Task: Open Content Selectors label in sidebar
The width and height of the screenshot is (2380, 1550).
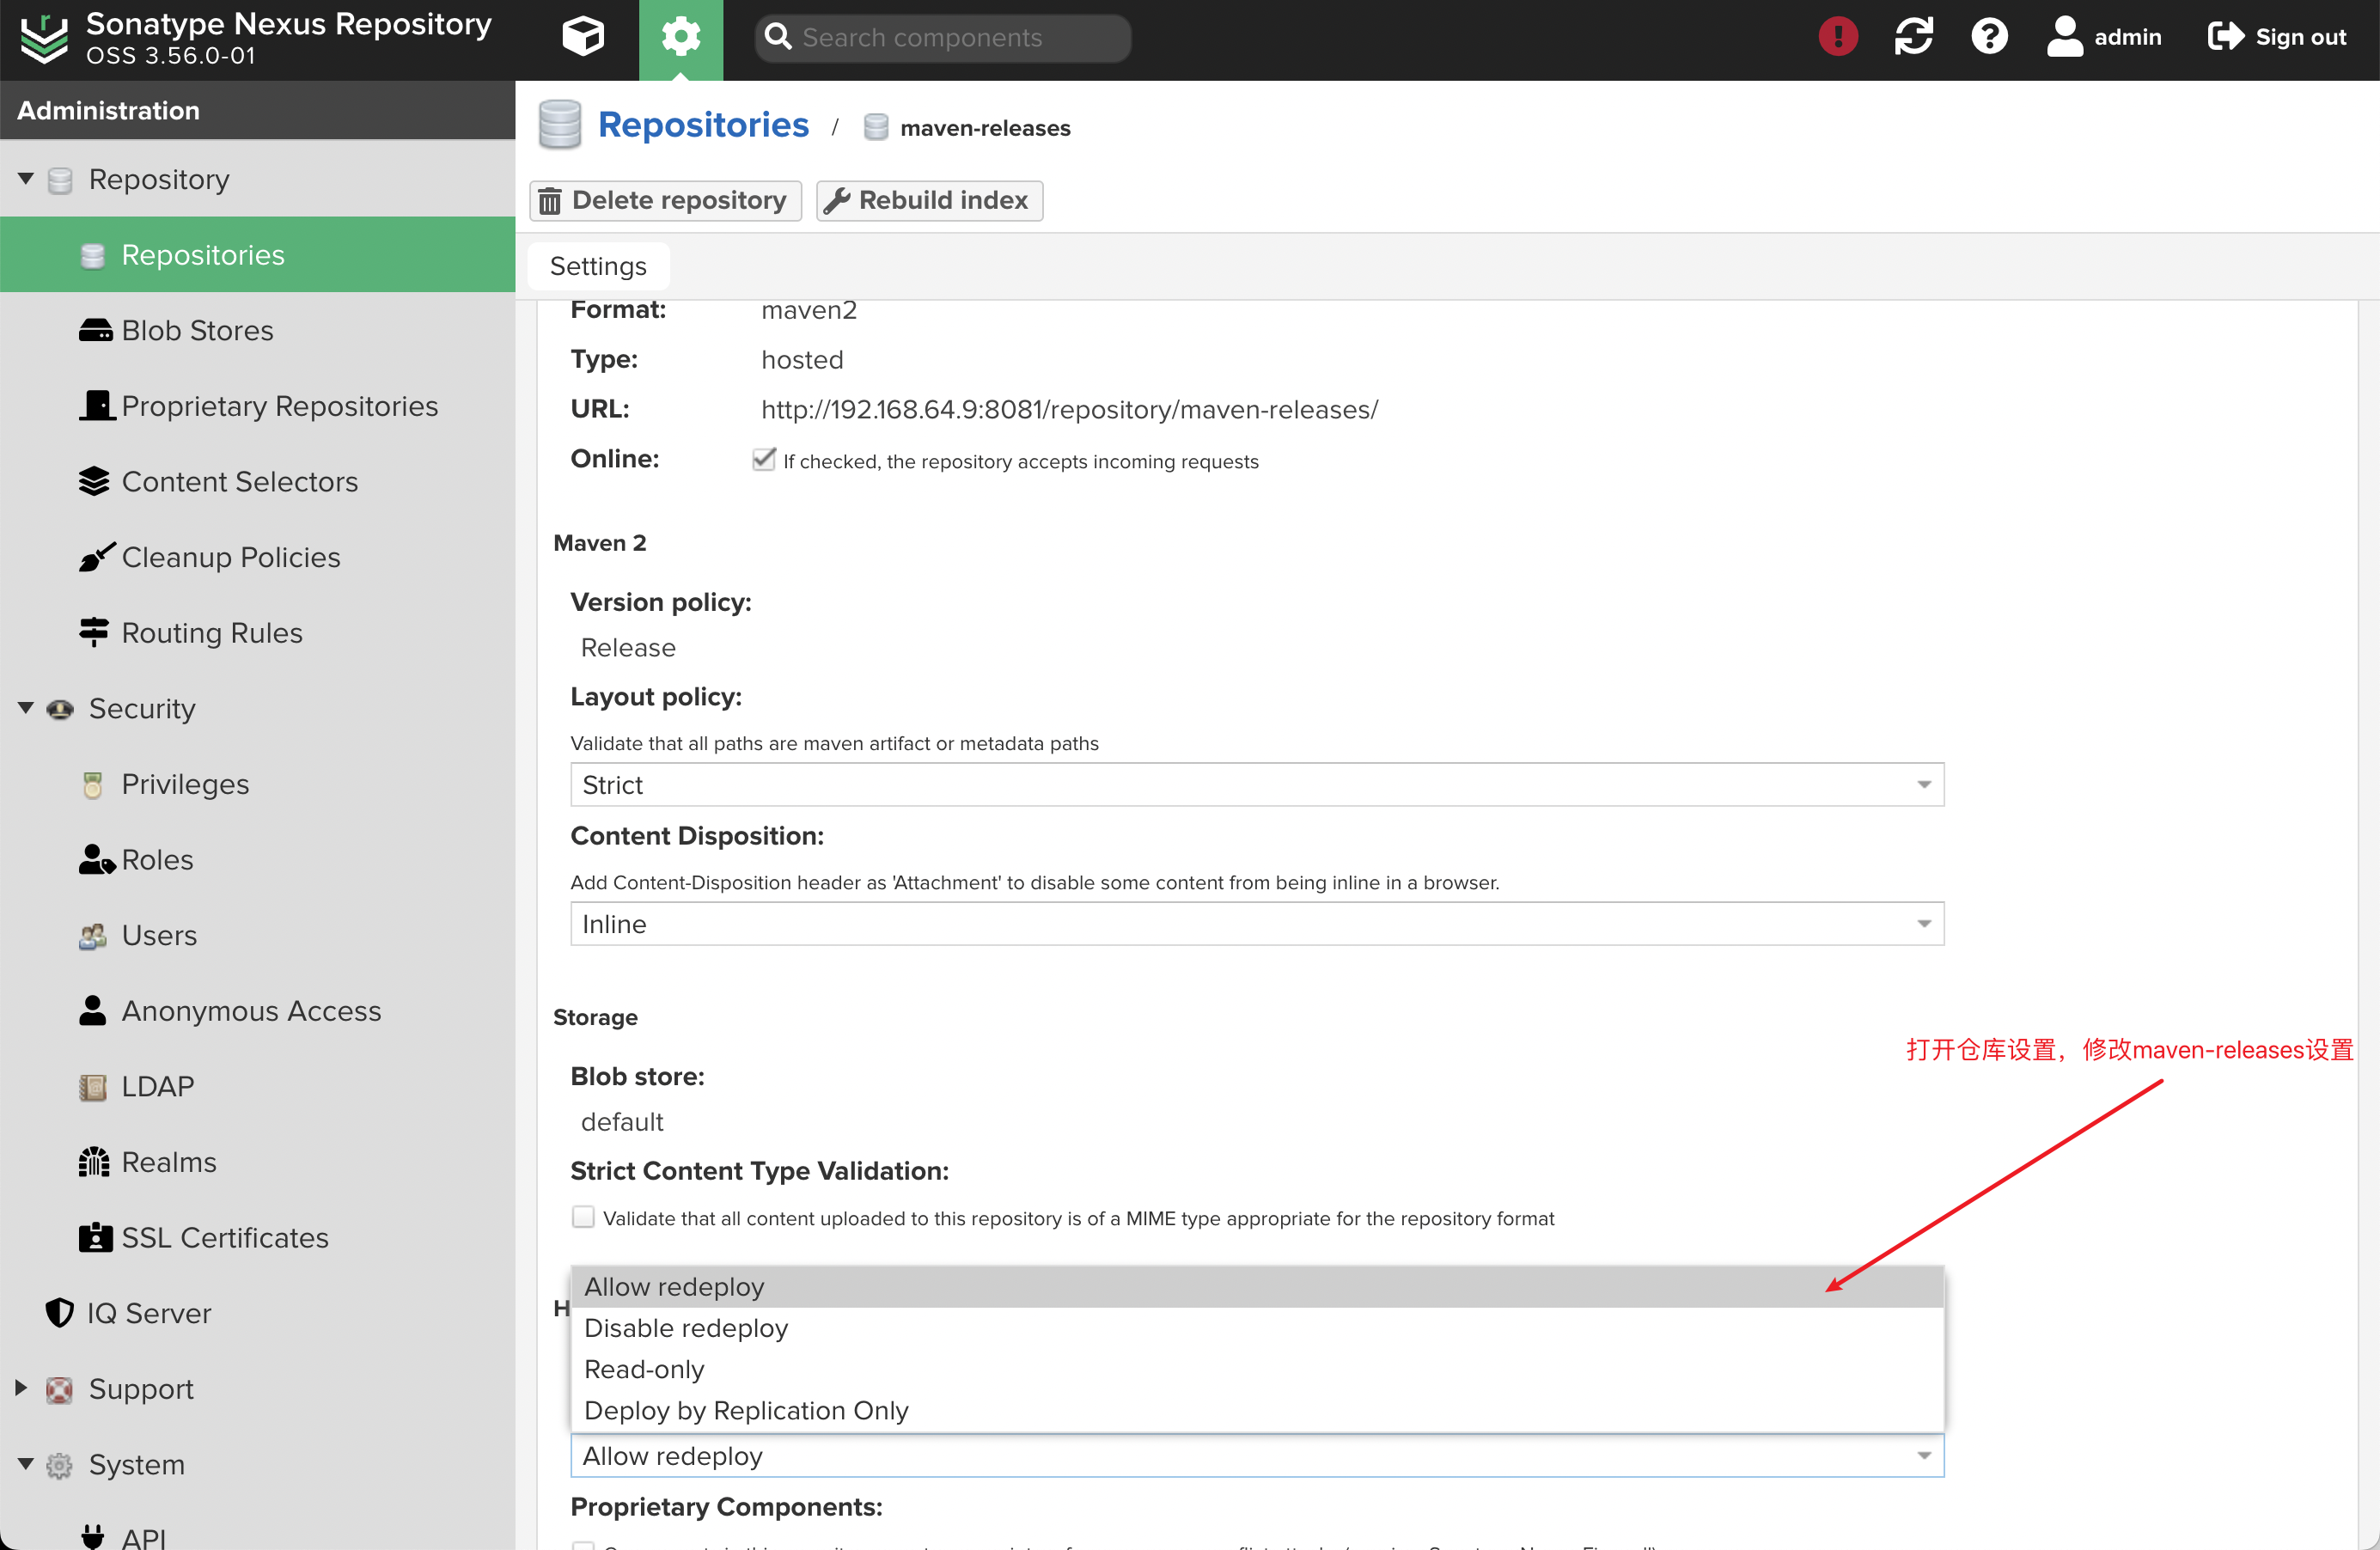Action: point(240,481)
